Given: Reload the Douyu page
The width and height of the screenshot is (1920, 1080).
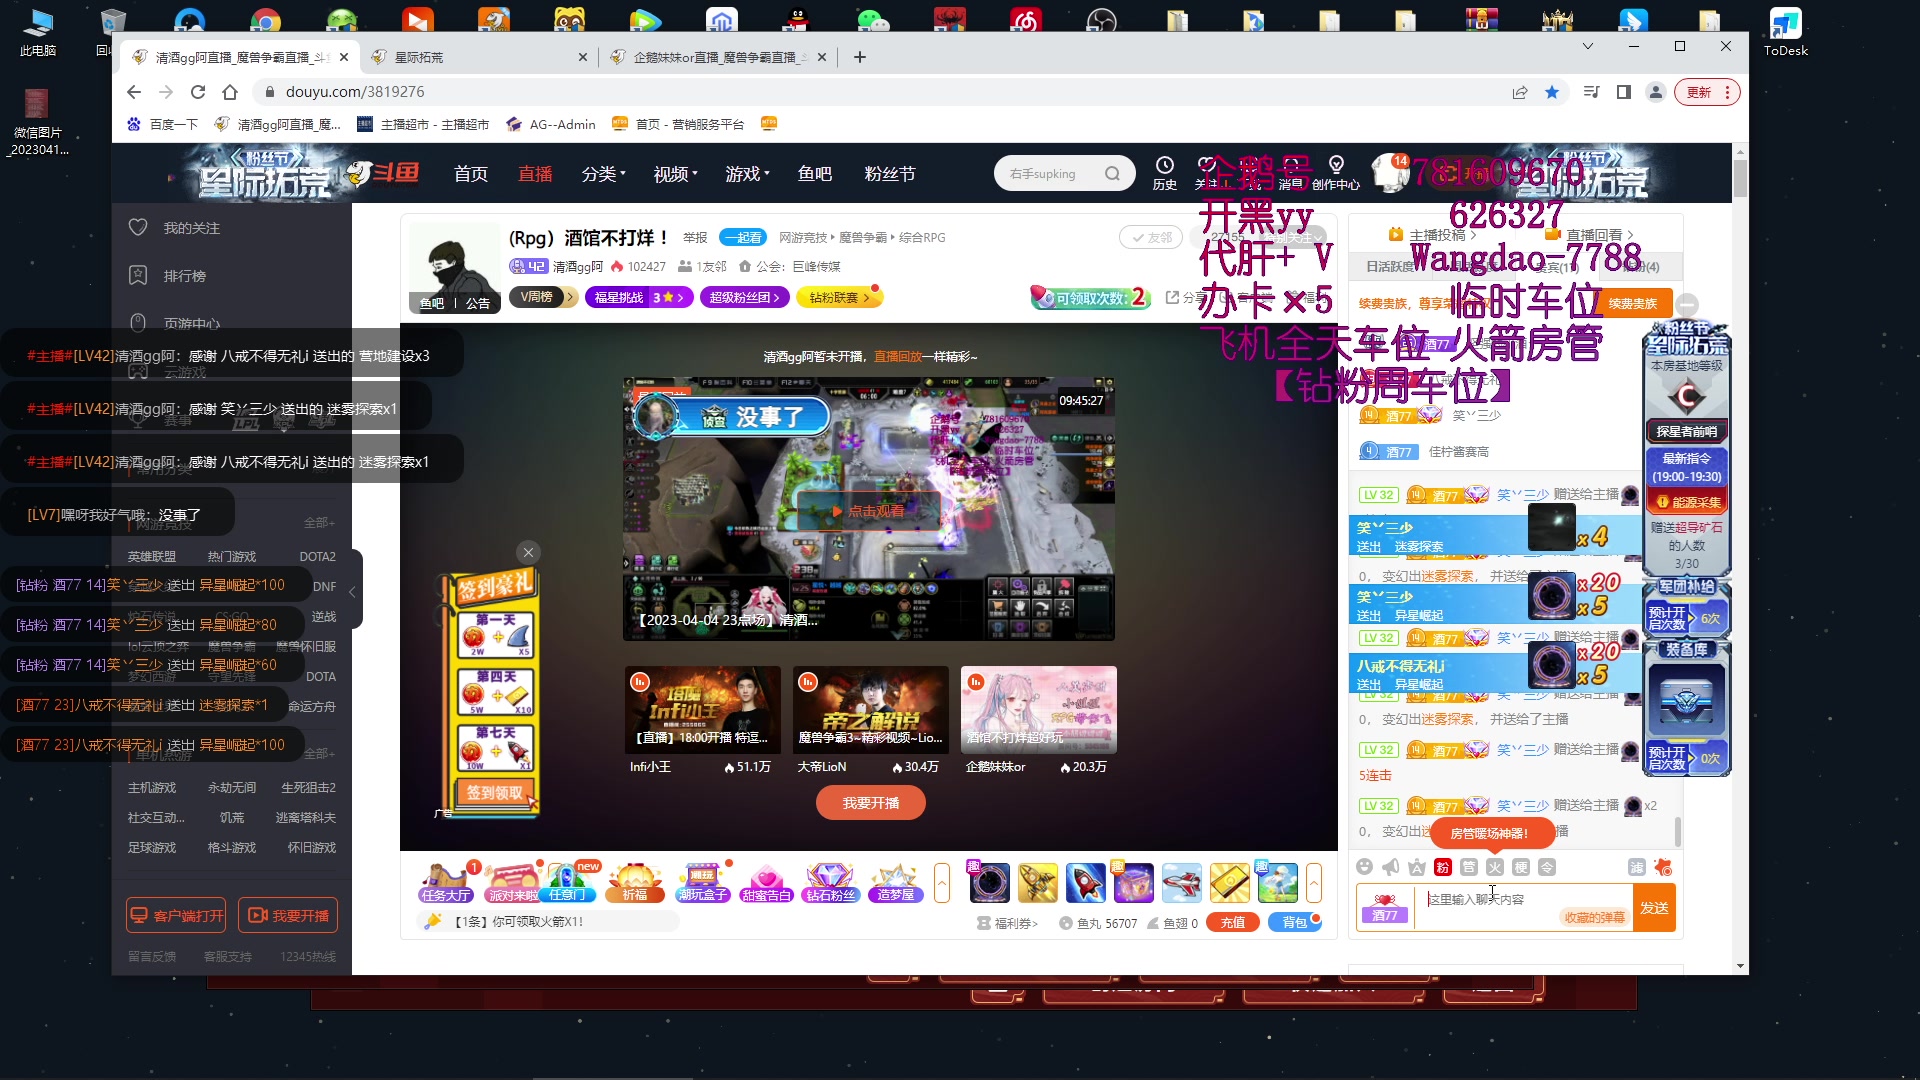Looking at the screenshot, I should 198,92.
